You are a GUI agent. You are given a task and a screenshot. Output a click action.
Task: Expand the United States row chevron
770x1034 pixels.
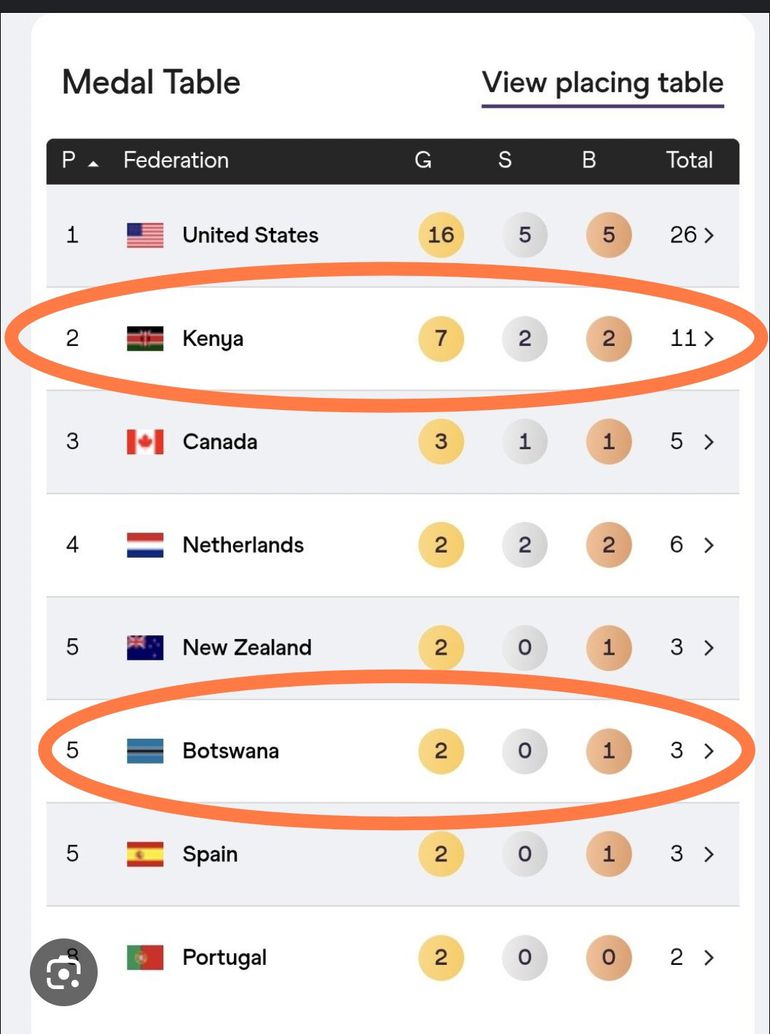click(709, 236)
